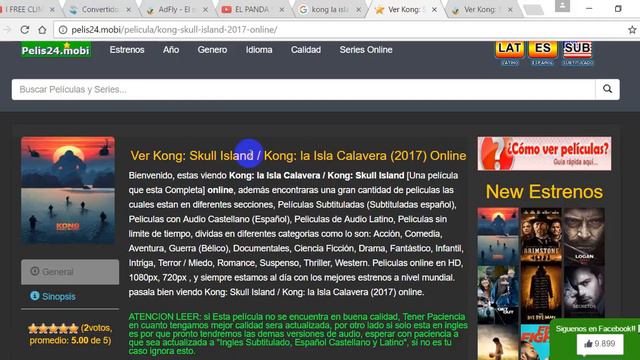Bookmark this page with the star icon
This screenshot has height=360, width=640.
coord(632,30)
